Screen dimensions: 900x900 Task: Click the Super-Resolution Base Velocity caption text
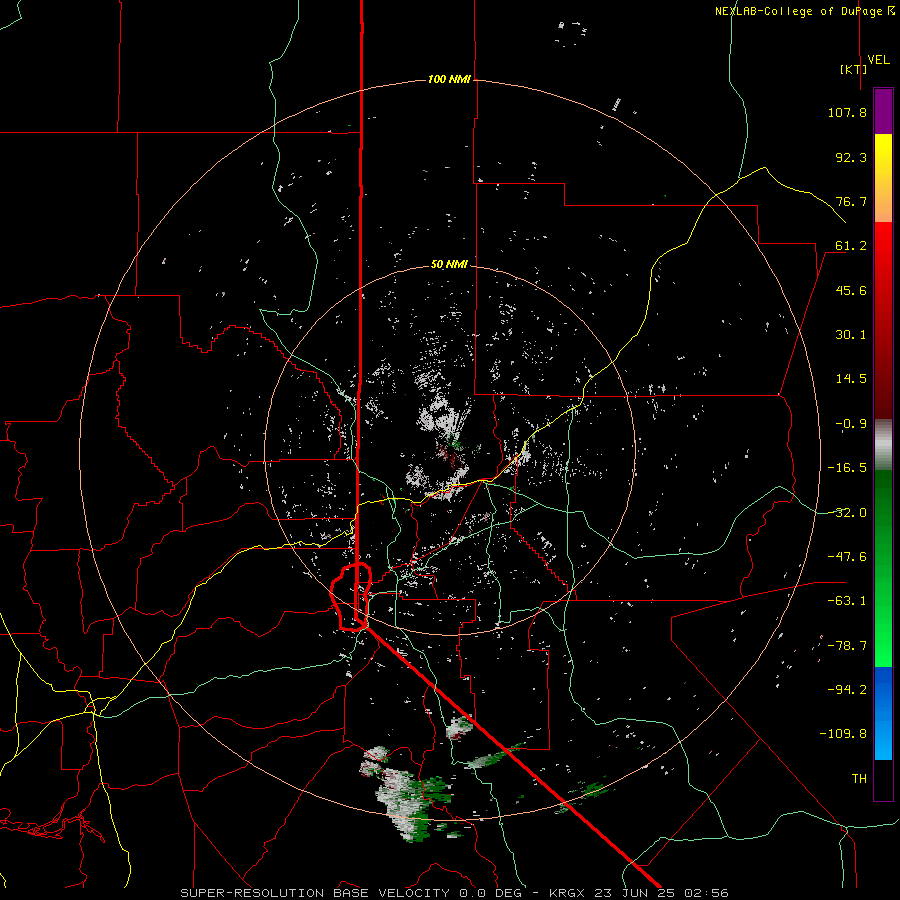tap(454, 893)
